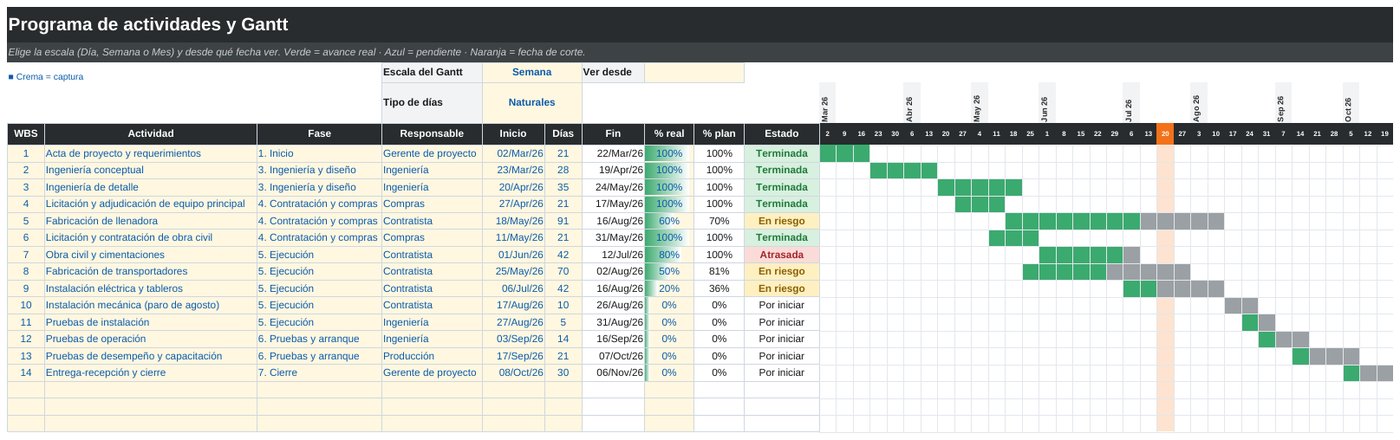Click the empty cream cell beside "Ver desde"

click(694, 72)
